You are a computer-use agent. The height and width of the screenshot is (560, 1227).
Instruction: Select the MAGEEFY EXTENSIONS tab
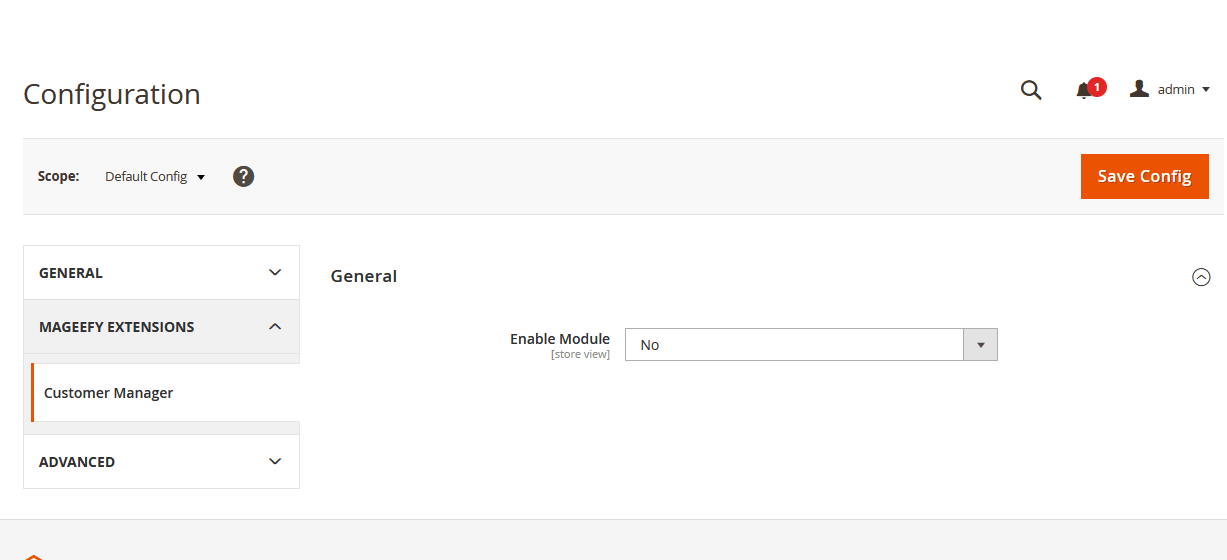click(116, 327)
